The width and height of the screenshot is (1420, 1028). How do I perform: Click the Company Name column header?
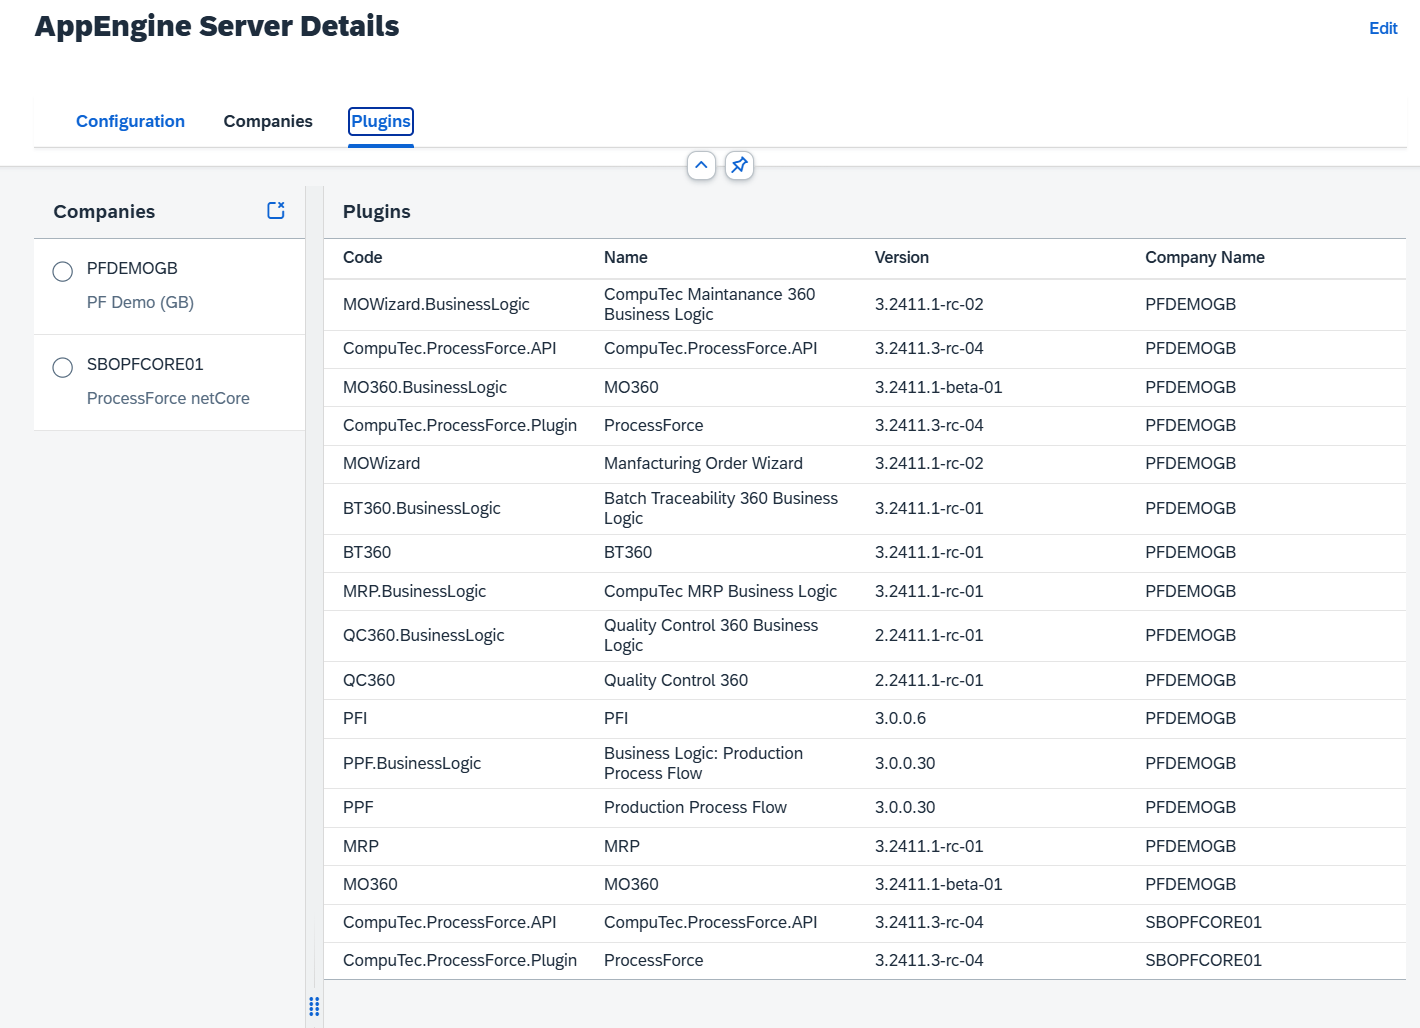click(x=1204, y=257)
